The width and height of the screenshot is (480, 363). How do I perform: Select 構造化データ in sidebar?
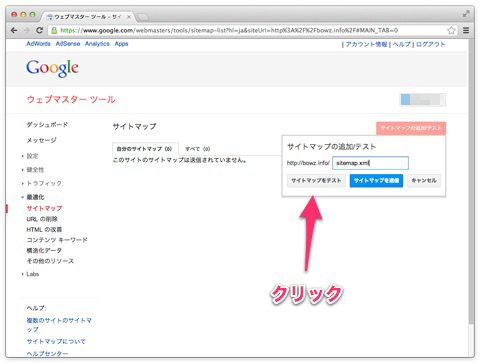pyautogui.click(x=44, y=250)
